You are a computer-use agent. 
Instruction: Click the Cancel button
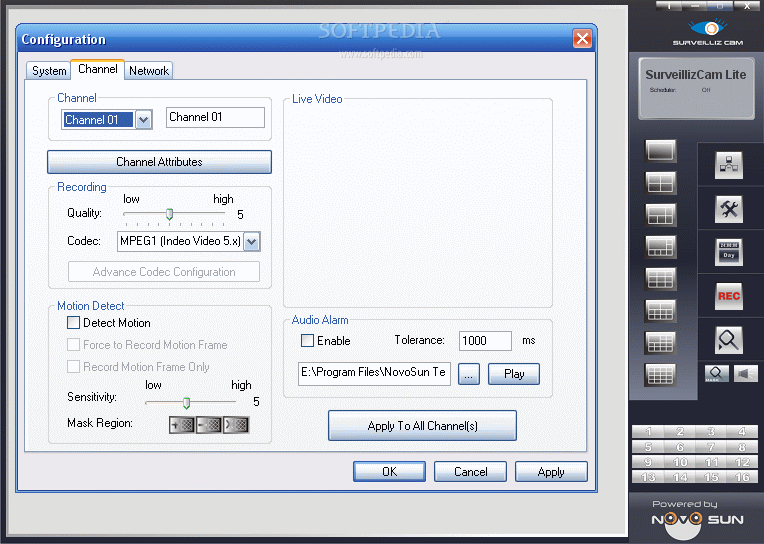coord(470,471)
